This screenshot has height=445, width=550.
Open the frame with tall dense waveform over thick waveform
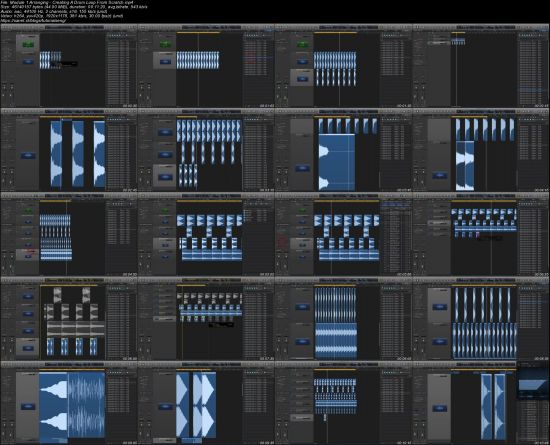tap(343, 319)
